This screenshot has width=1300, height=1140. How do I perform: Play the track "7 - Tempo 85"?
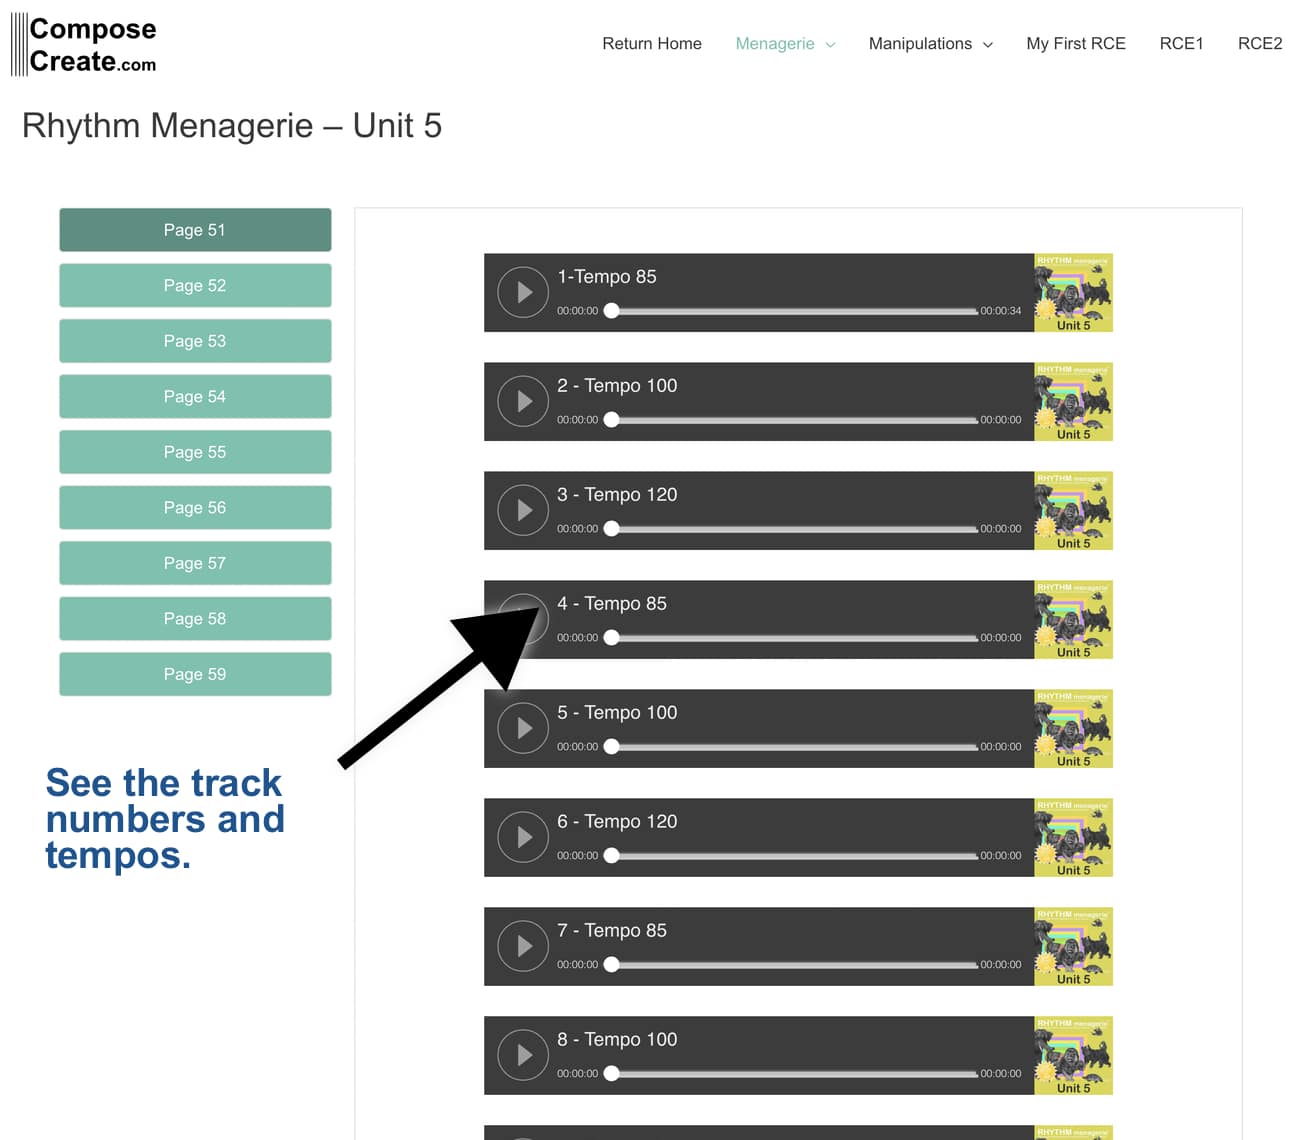pos(522,946)
